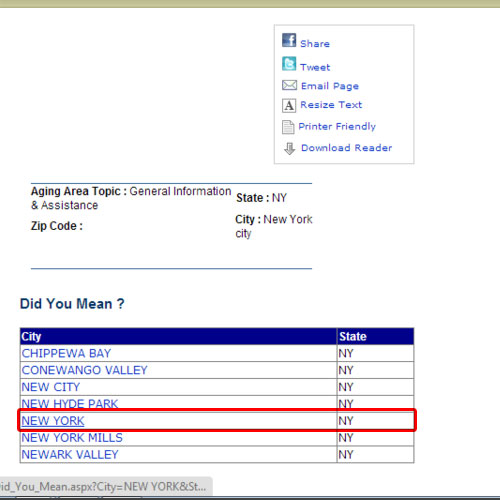Click the Download Reader arrow icon
Viewport: 500px width, 500px height.
[x=289, y=148]
